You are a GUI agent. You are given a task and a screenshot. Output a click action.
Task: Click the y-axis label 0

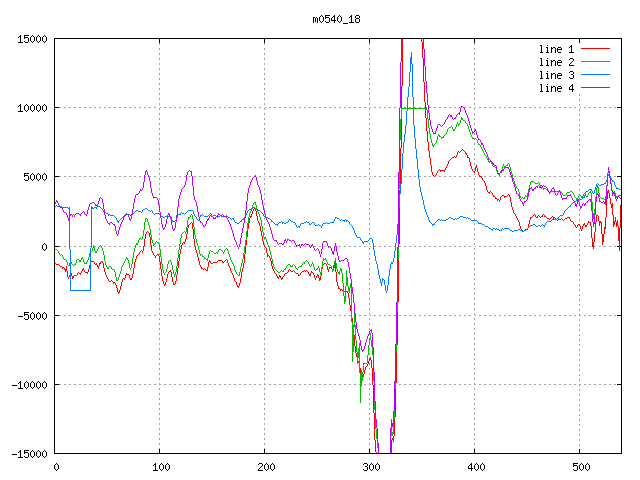click(x=44, y=247)
